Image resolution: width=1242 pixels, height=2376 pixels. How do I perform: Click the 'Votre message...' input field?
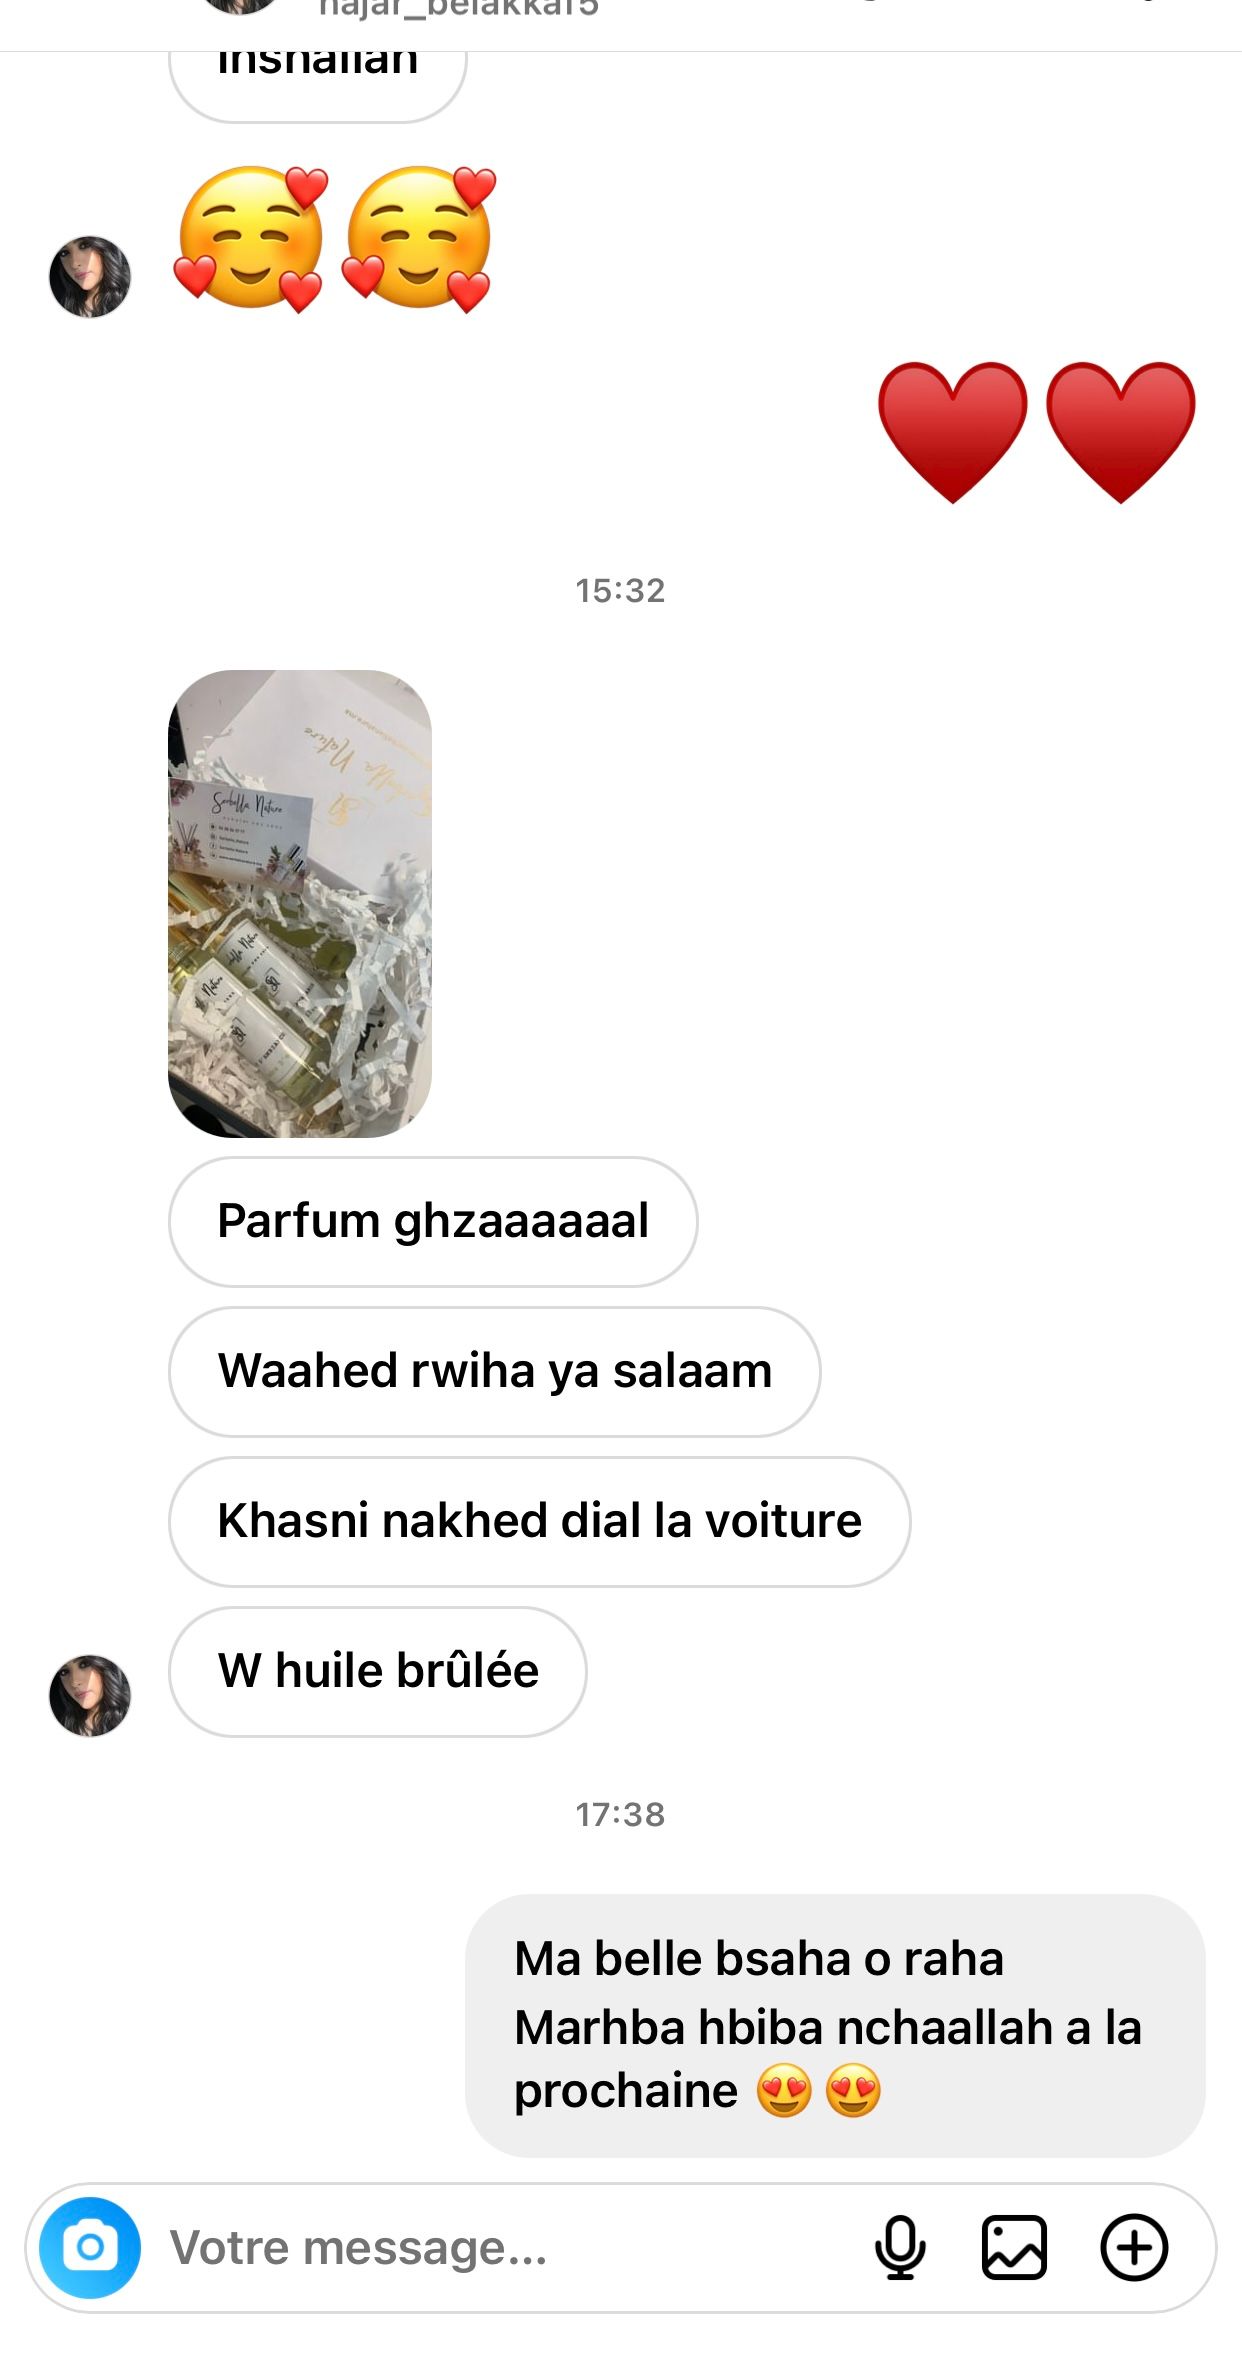[500, 2247]
